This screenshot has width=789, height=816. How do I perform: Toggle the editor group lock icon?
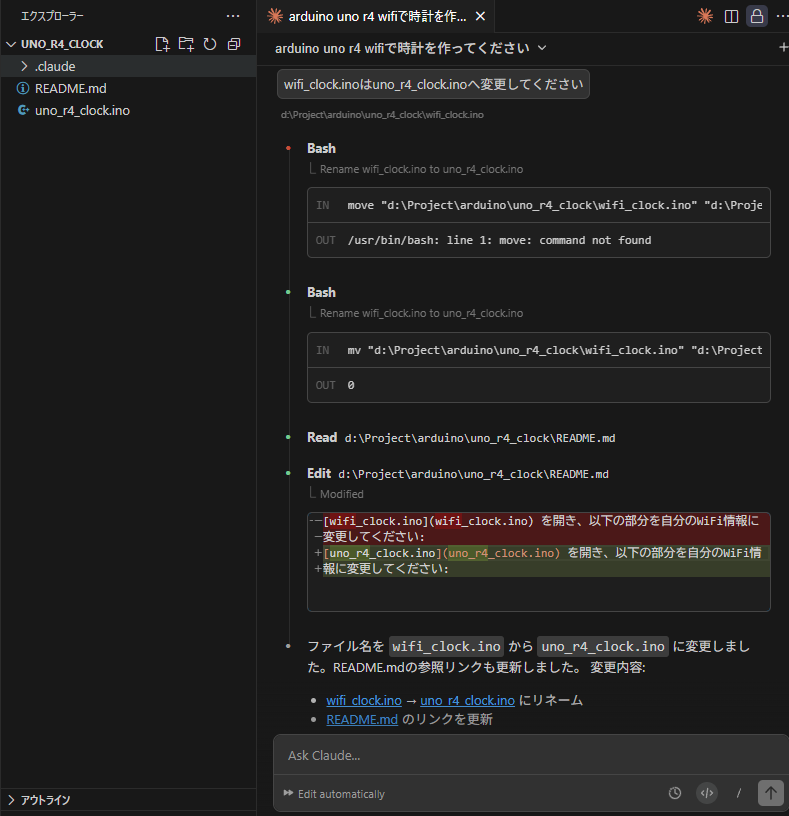tap(757, 16)
